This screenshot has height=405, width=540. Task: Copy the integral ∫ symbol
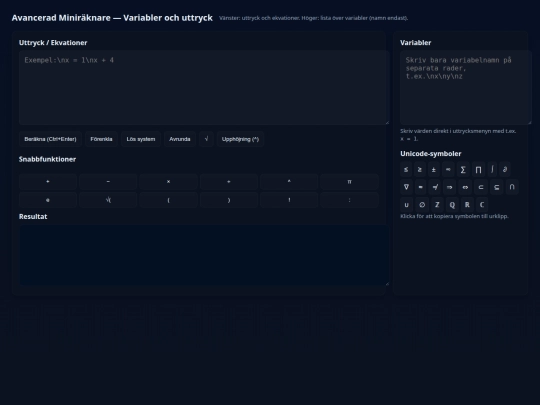(492, 169)
